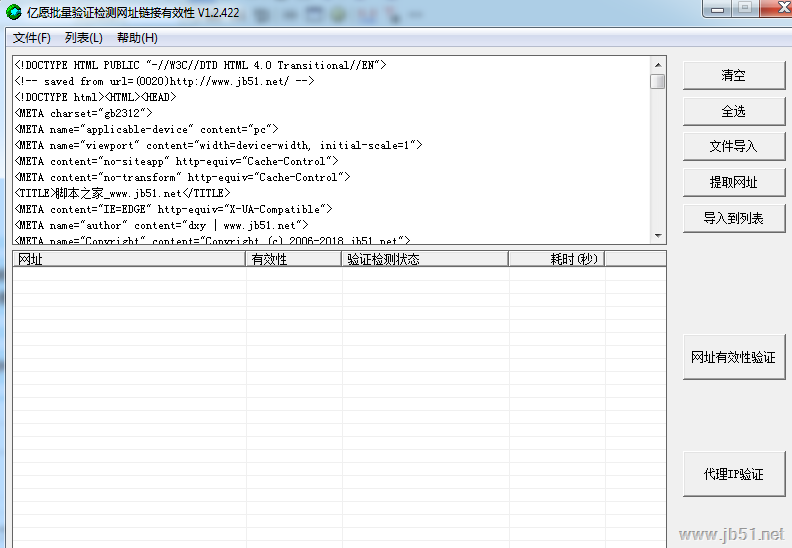Click the 全选 button
Viewport: 792px width, 548px height.
[733, 111]
